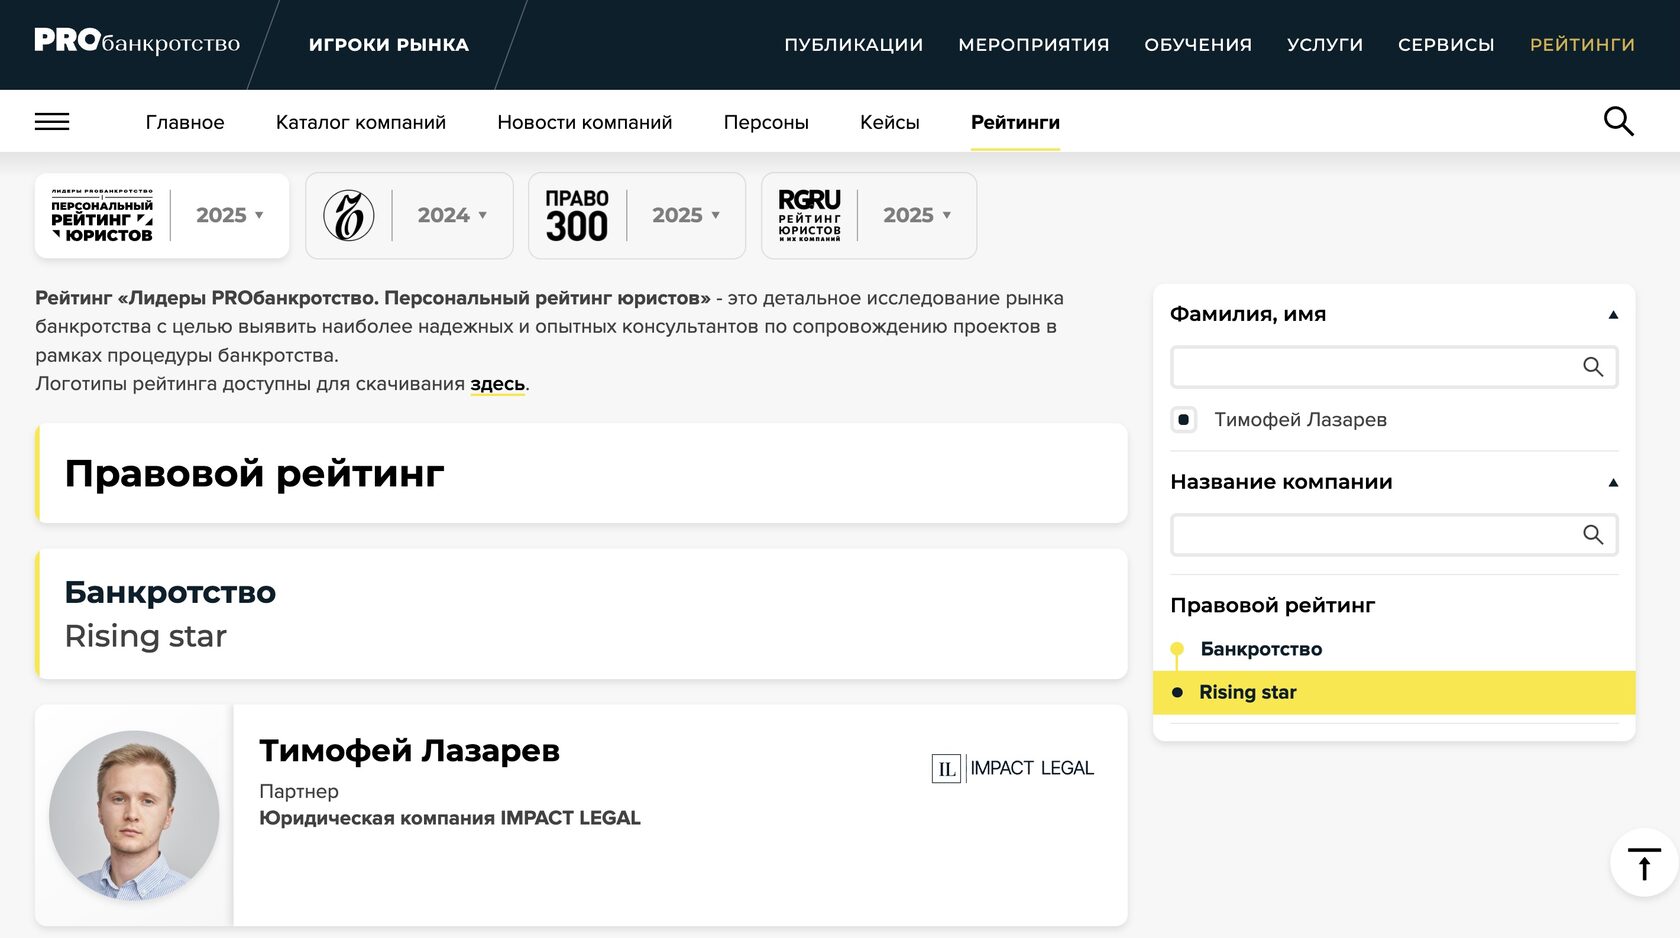Click the scroll-to-top arrow button

pyautogui.click(x=1644, y=863)
